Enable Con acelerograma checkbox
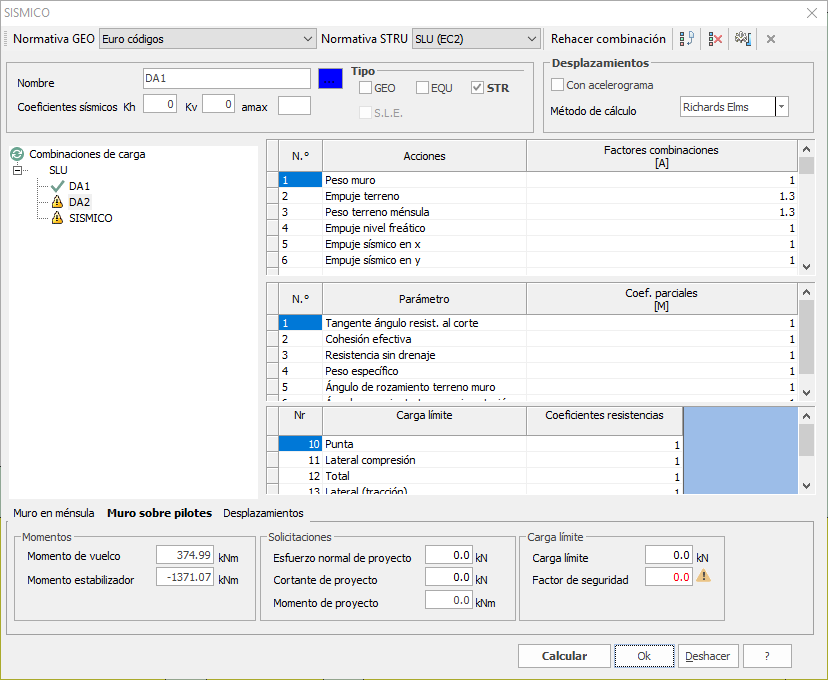Image resolution: width=828 pixels, height=680 pixels. pos(557,84)
